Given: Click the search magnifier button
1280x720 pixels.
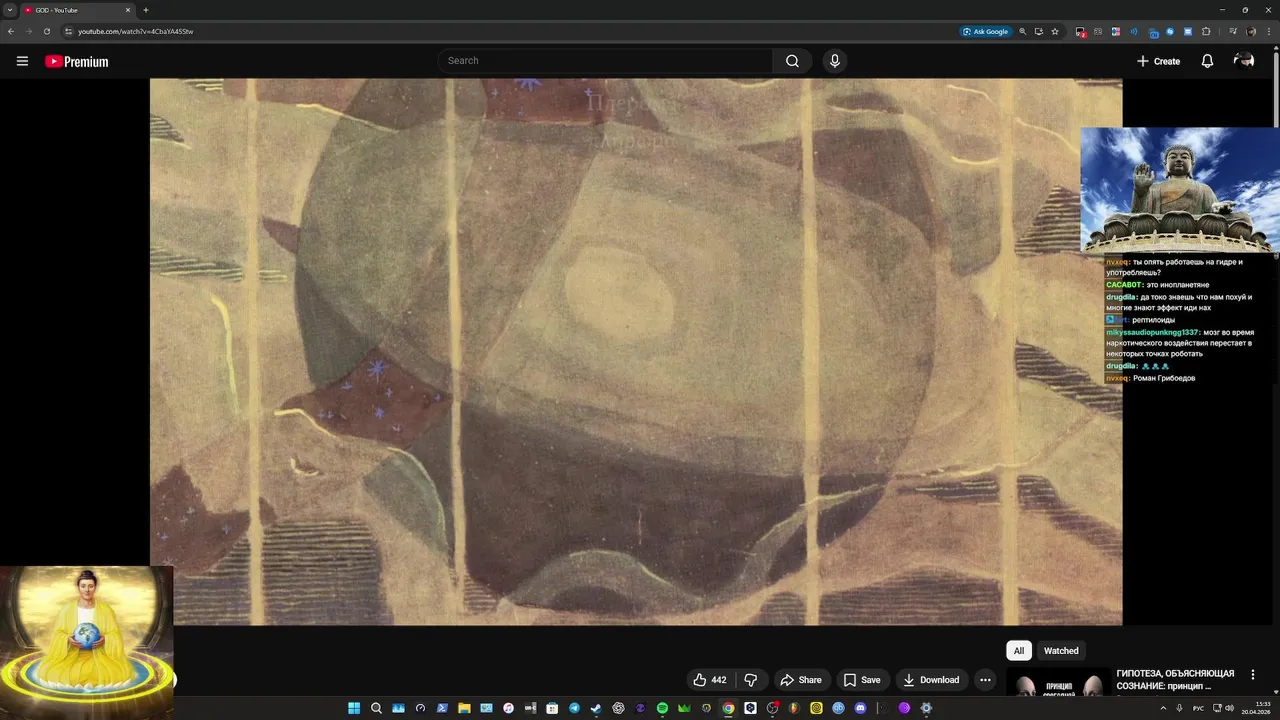Looking at the screenshot, I should tap(792, 61).
